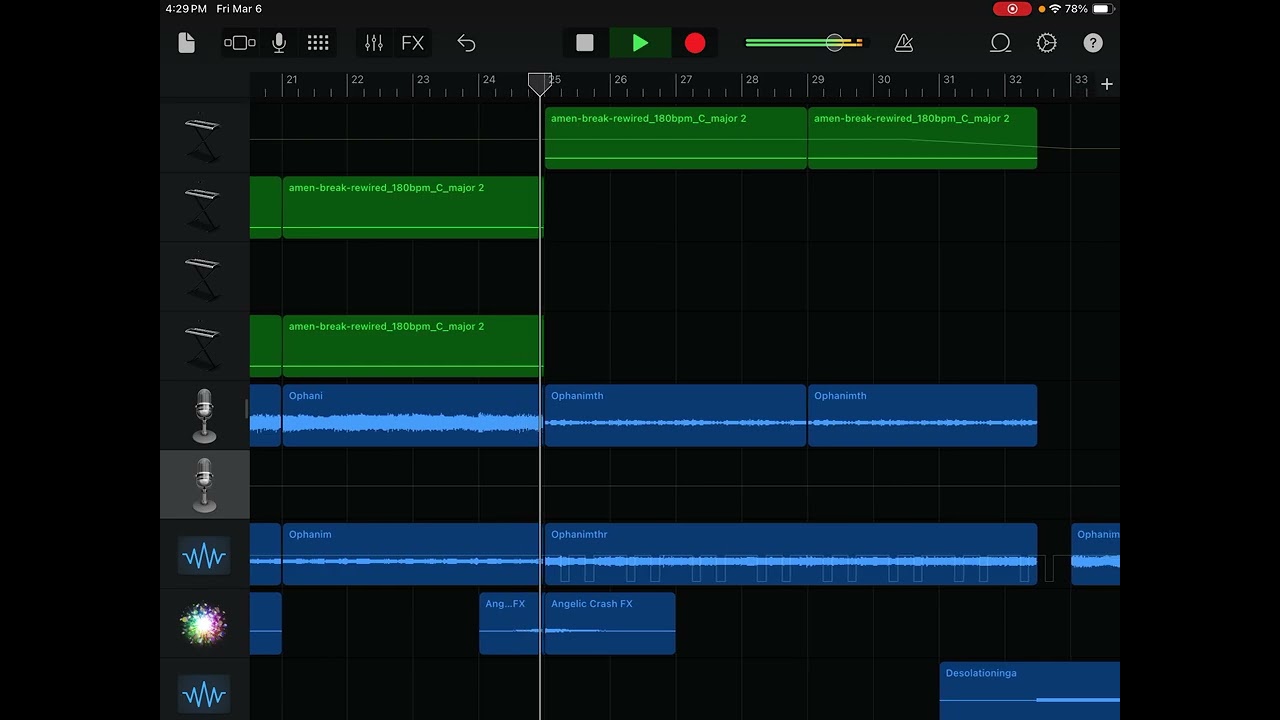Select the highlighted empty microphone track header
Viewport: 1280px width, 720px height.
tap(204, 485)
